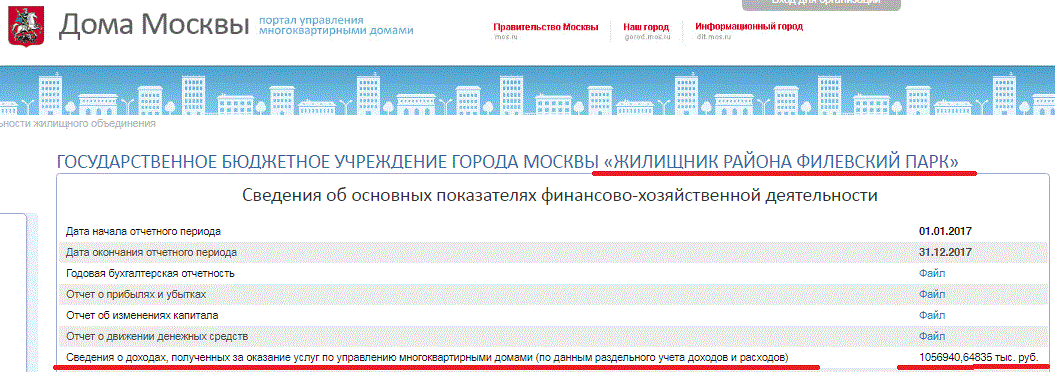Image resolution: width=1055 pixels, height=372 pixels.
Task: Click the organization heading Жилищник района Филевский парк
Action: (x=509, y=162)
